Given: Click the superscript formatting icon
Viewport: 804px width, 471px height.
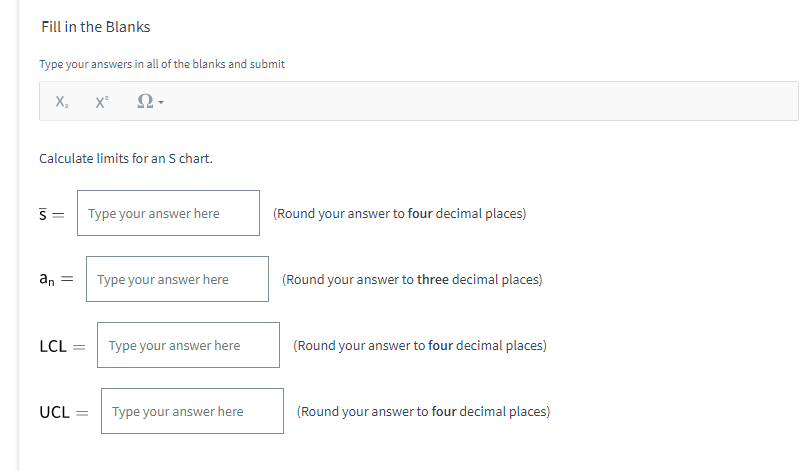Looking at the screenshot, I should 101,102.
